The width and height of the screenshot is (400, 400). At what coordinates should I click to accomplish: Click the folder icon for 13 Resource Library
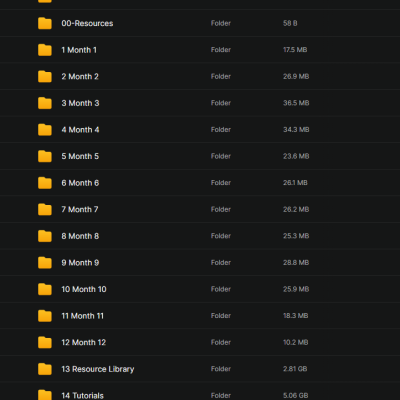(45, 369)
